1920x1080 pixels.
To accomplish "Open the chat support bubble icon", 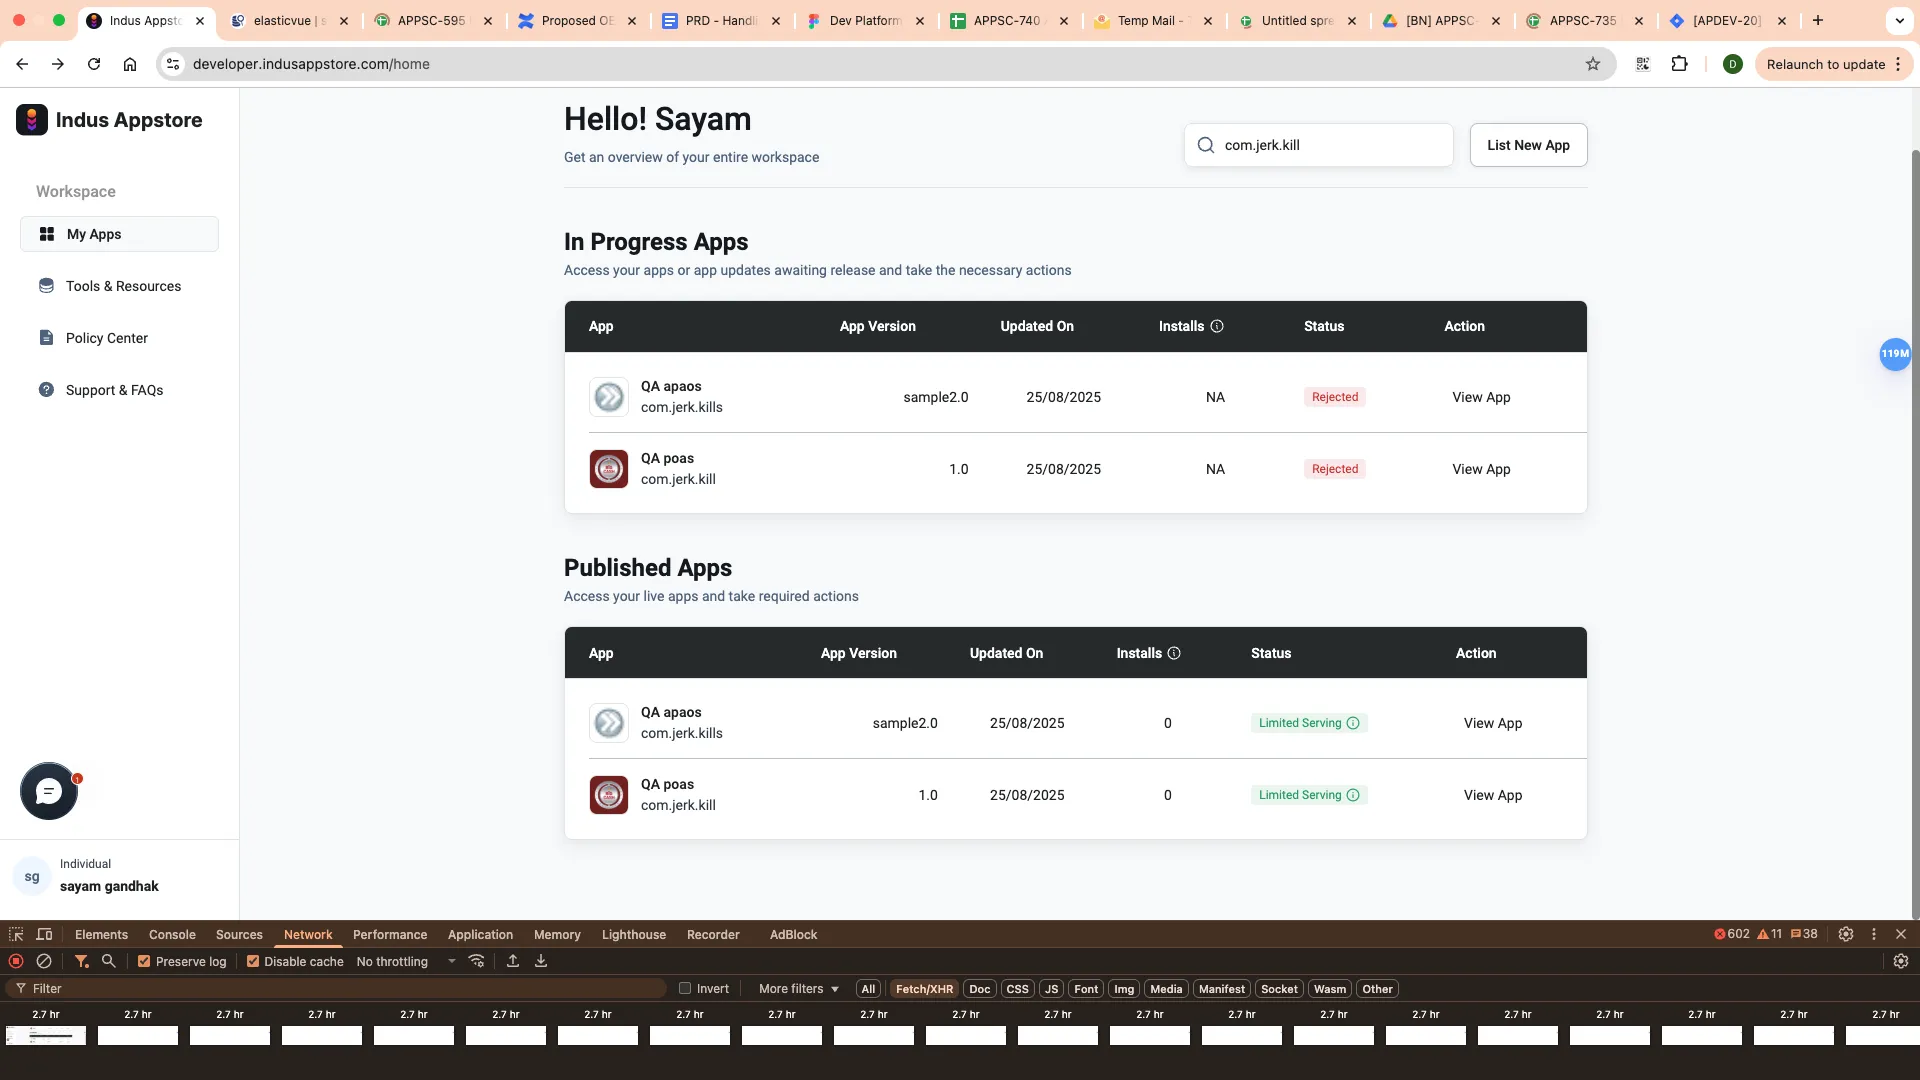I will 49,791.
